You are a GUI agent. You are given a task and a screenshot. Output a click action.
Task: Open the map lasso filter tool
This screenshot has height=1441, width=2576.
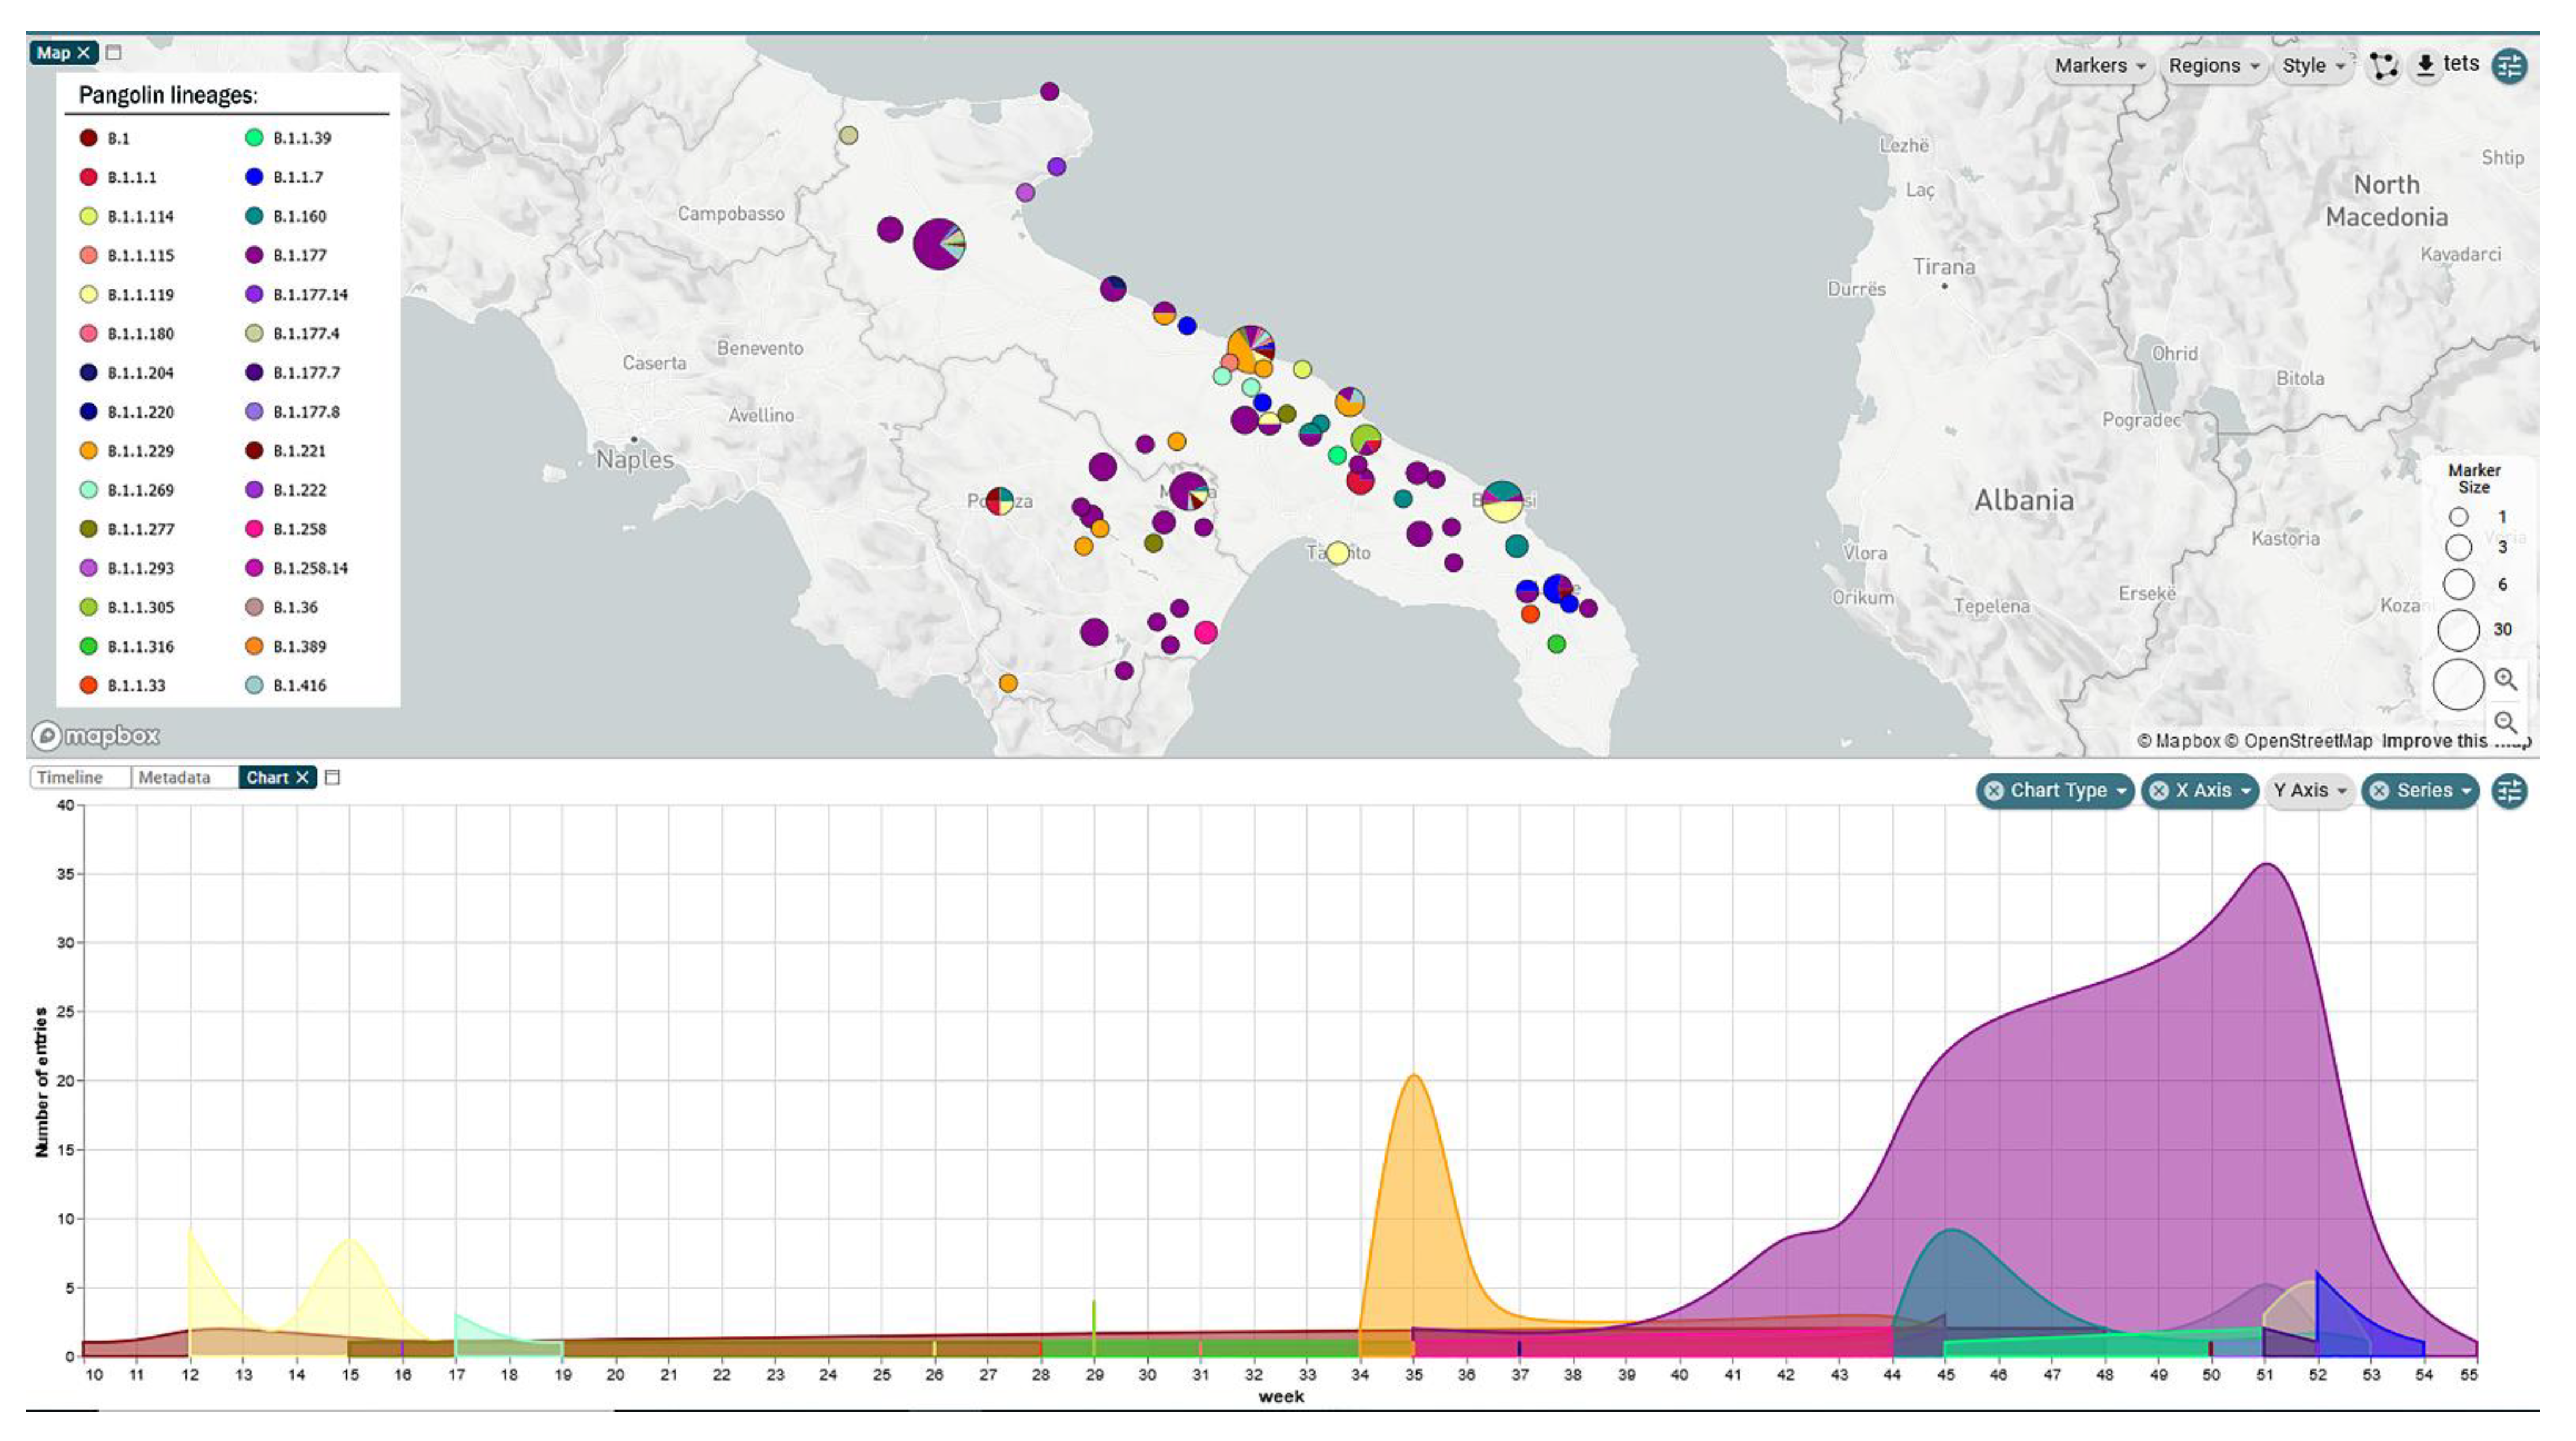pyautogui.click(x=2384, y=66)
